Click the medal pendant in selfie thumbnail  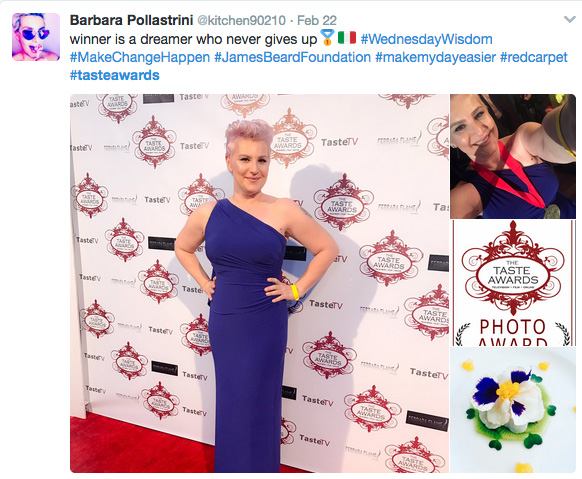[x=552, y=211]
